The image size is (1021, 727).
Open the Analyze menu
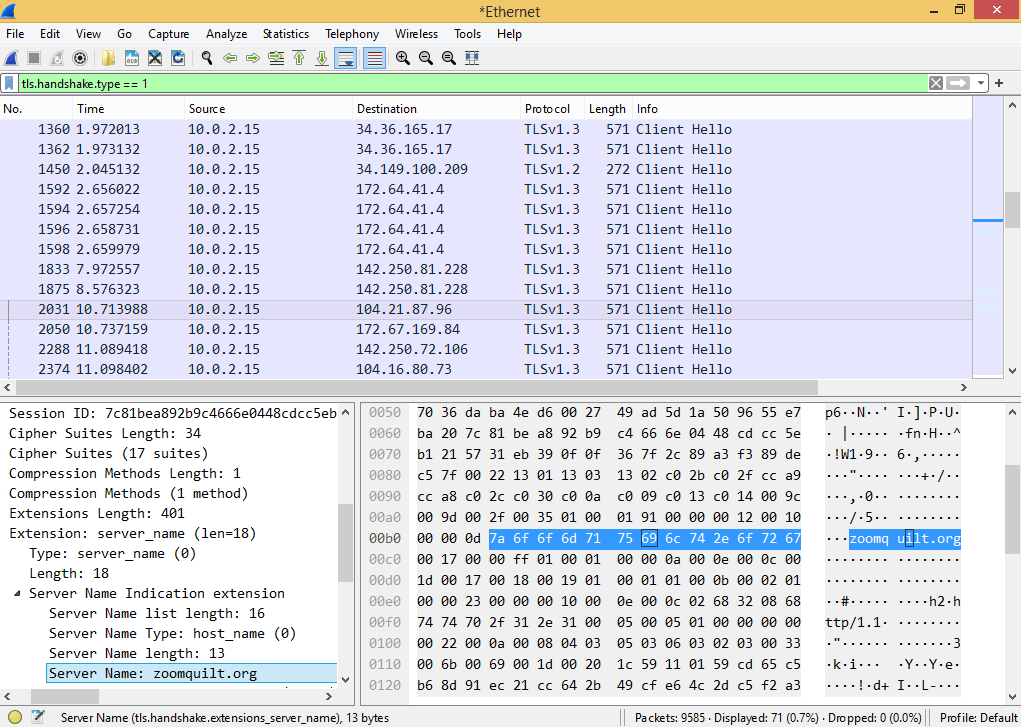tap(226, 34)
